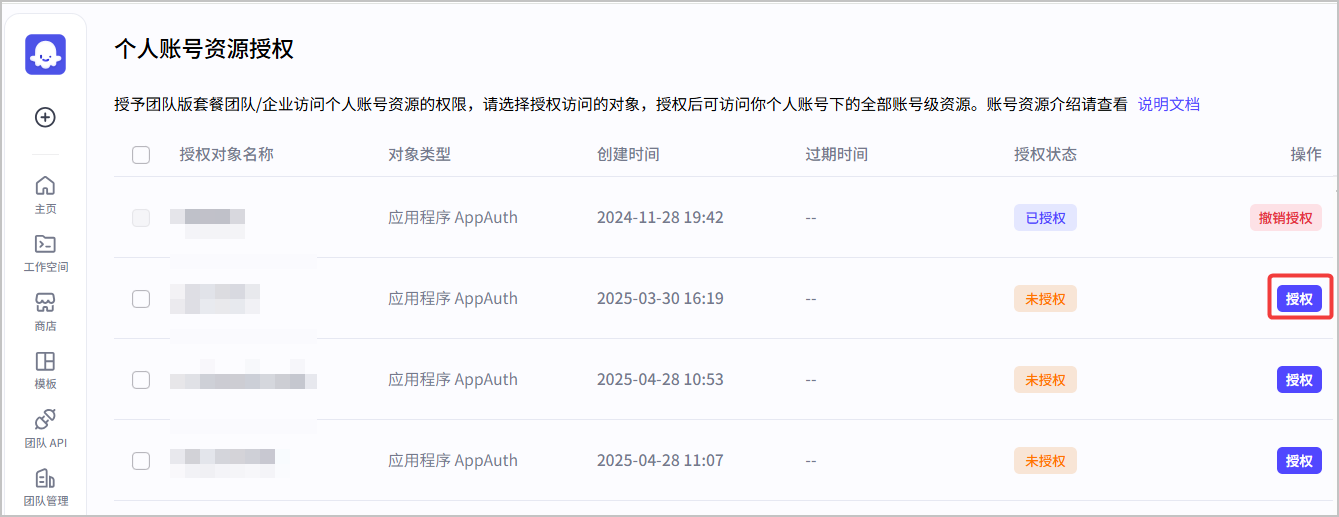Image resolution: width=1339 pixels, height=517 pixels.
Task: Click 撤销授权 button for the 2024-11-28 row
Action: point(1285,218)
